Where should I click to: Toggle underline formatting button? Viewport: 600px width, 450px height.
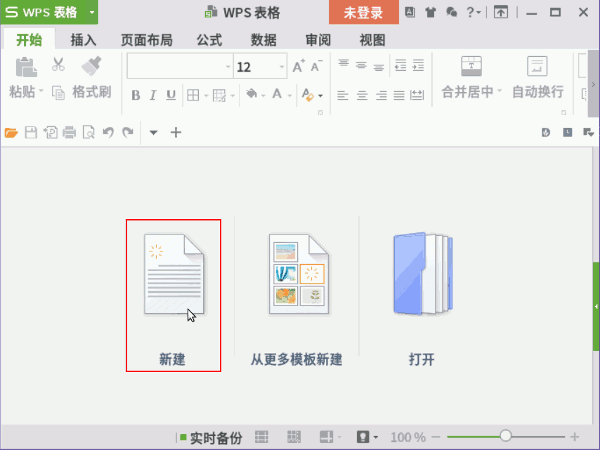pyautogui.click(x=170, y=96)
